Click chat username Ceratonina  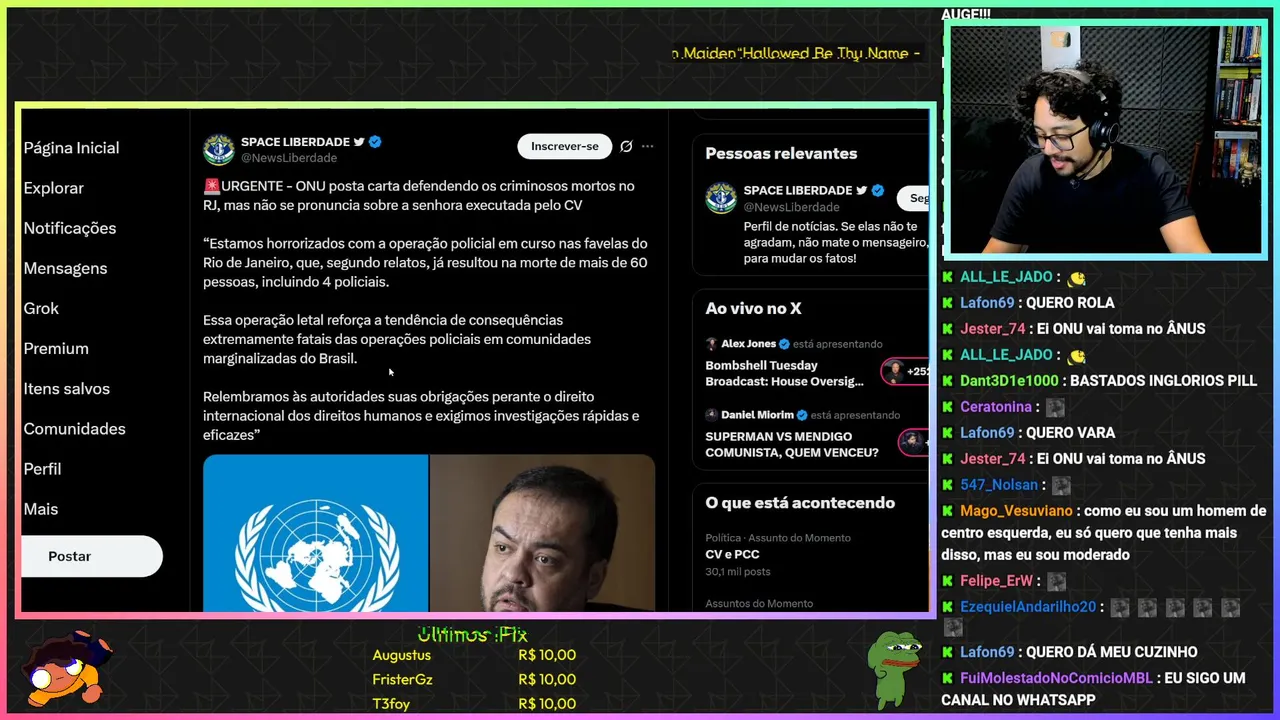(996, 407)
